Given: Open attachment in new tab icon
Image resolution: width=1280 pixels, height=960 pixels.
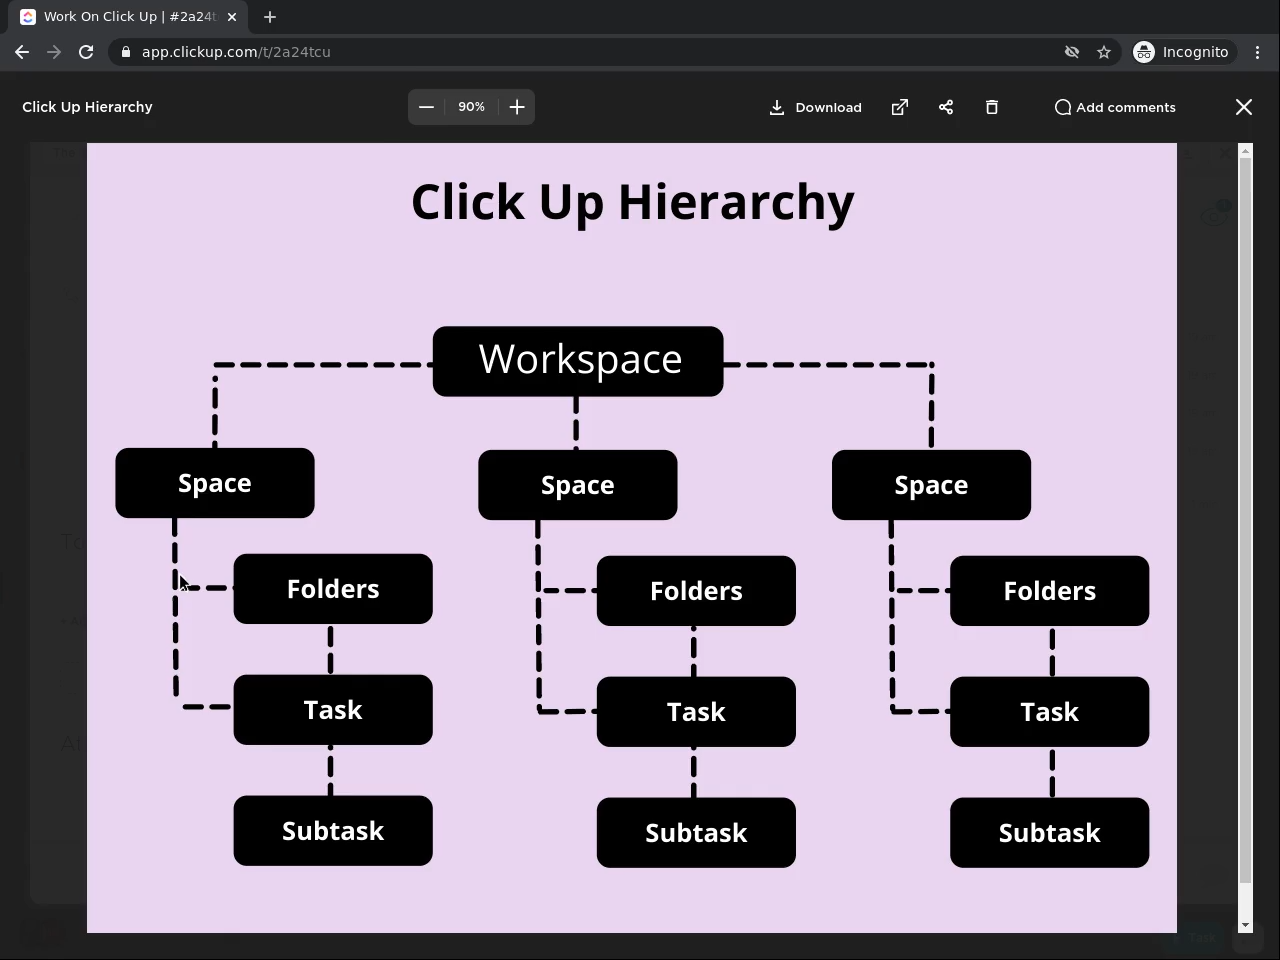Looking at the screenshot, I should [900, 107].
